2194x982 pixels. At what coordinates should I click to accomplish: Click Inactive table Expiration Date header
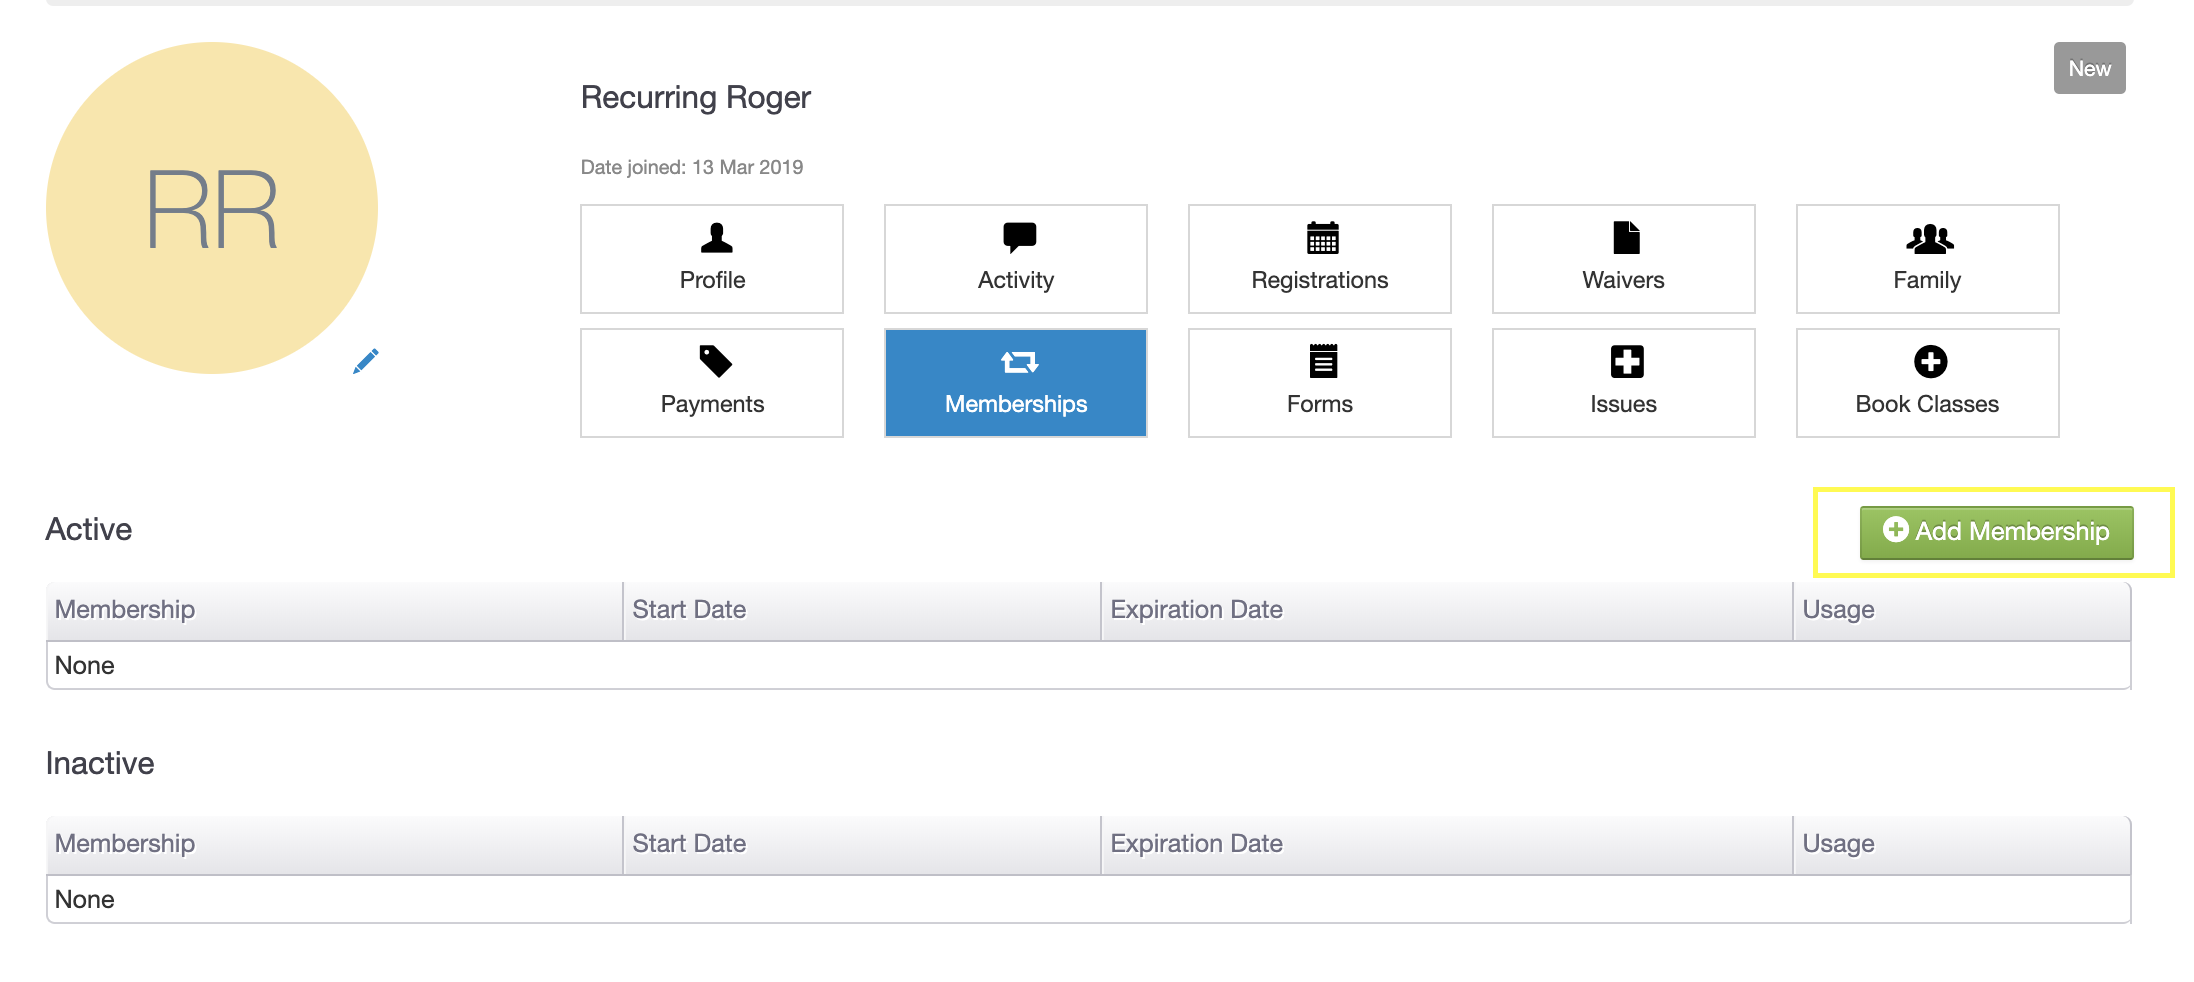coord(1196,844)
